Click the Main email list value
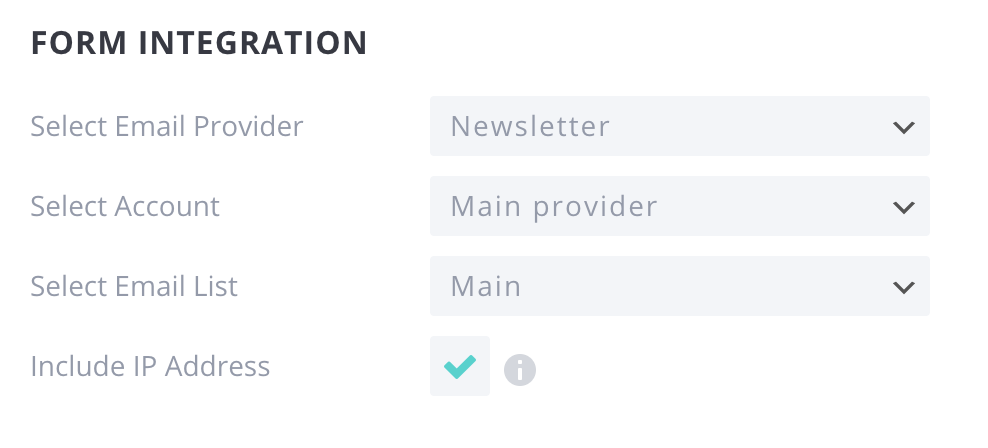988x448 pixels. click(486, 286)
